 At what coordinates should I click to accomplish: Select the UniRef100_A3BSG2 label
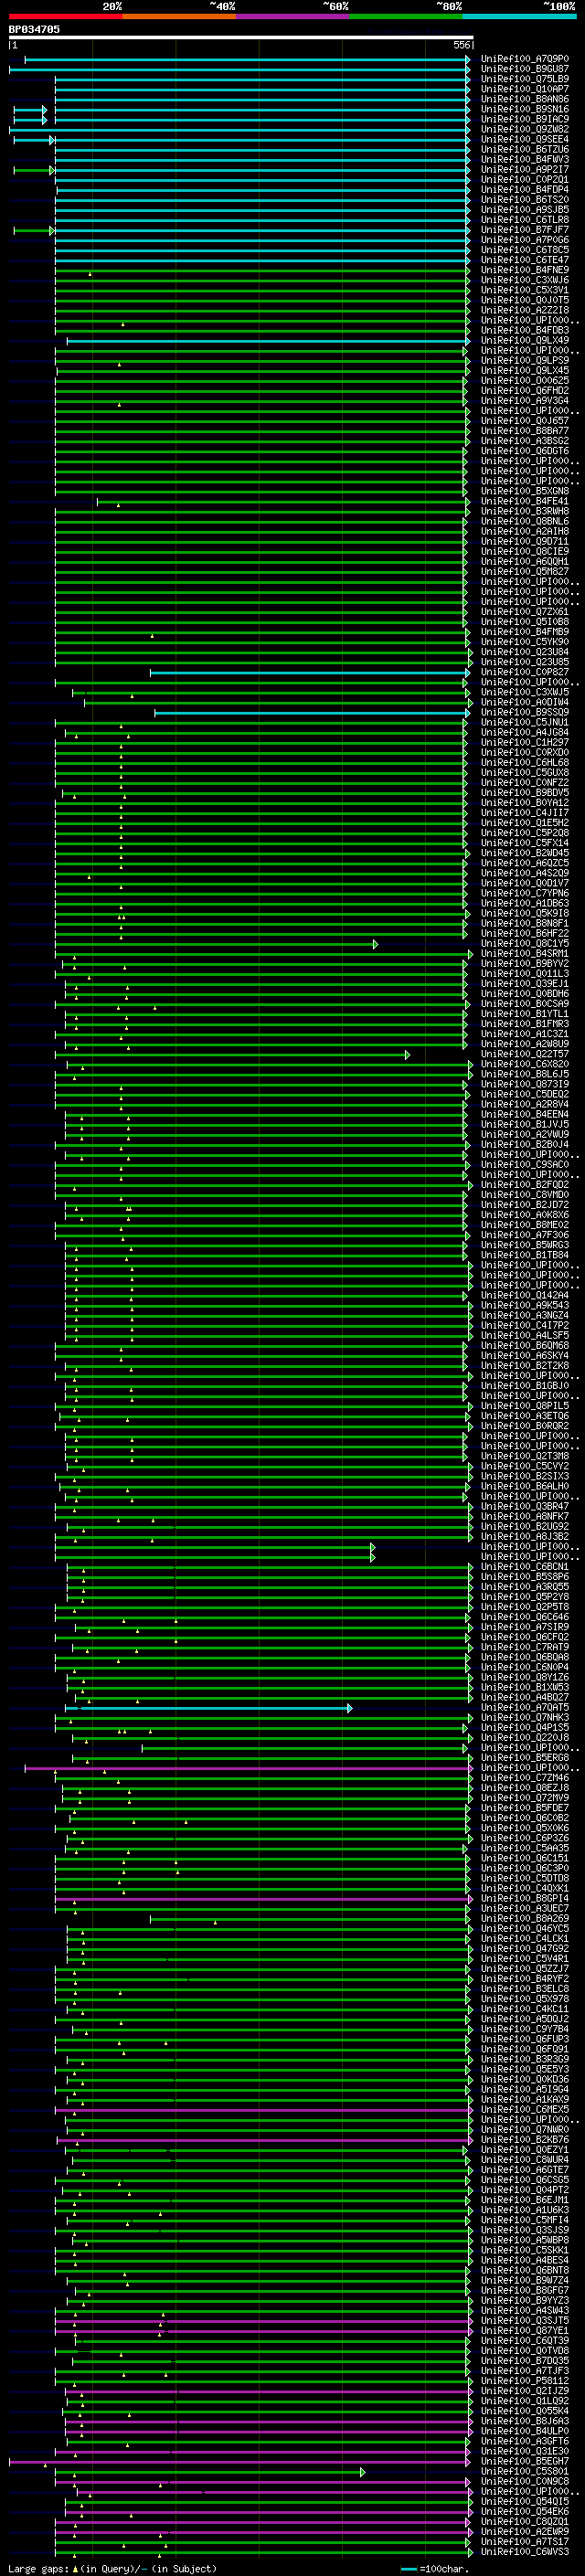coord(524,441)
